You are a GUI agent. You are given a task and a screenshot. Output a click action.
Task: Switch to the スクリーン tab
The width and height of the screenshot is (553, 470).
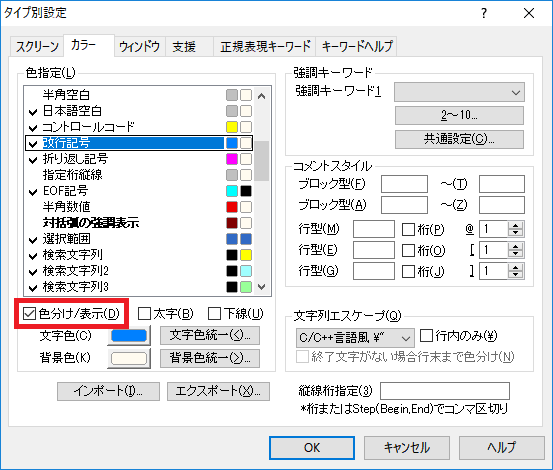click(x=37, y=46)
